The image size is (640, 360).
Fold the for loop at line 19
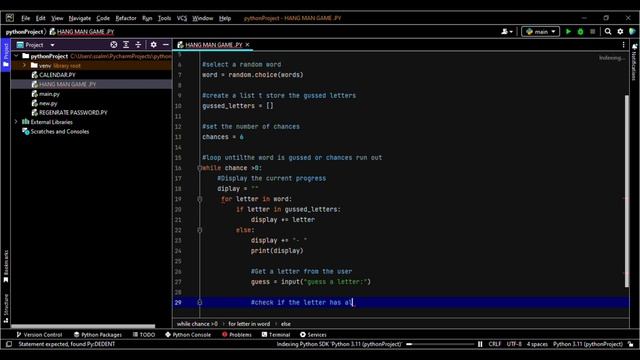tap(200, 199)
